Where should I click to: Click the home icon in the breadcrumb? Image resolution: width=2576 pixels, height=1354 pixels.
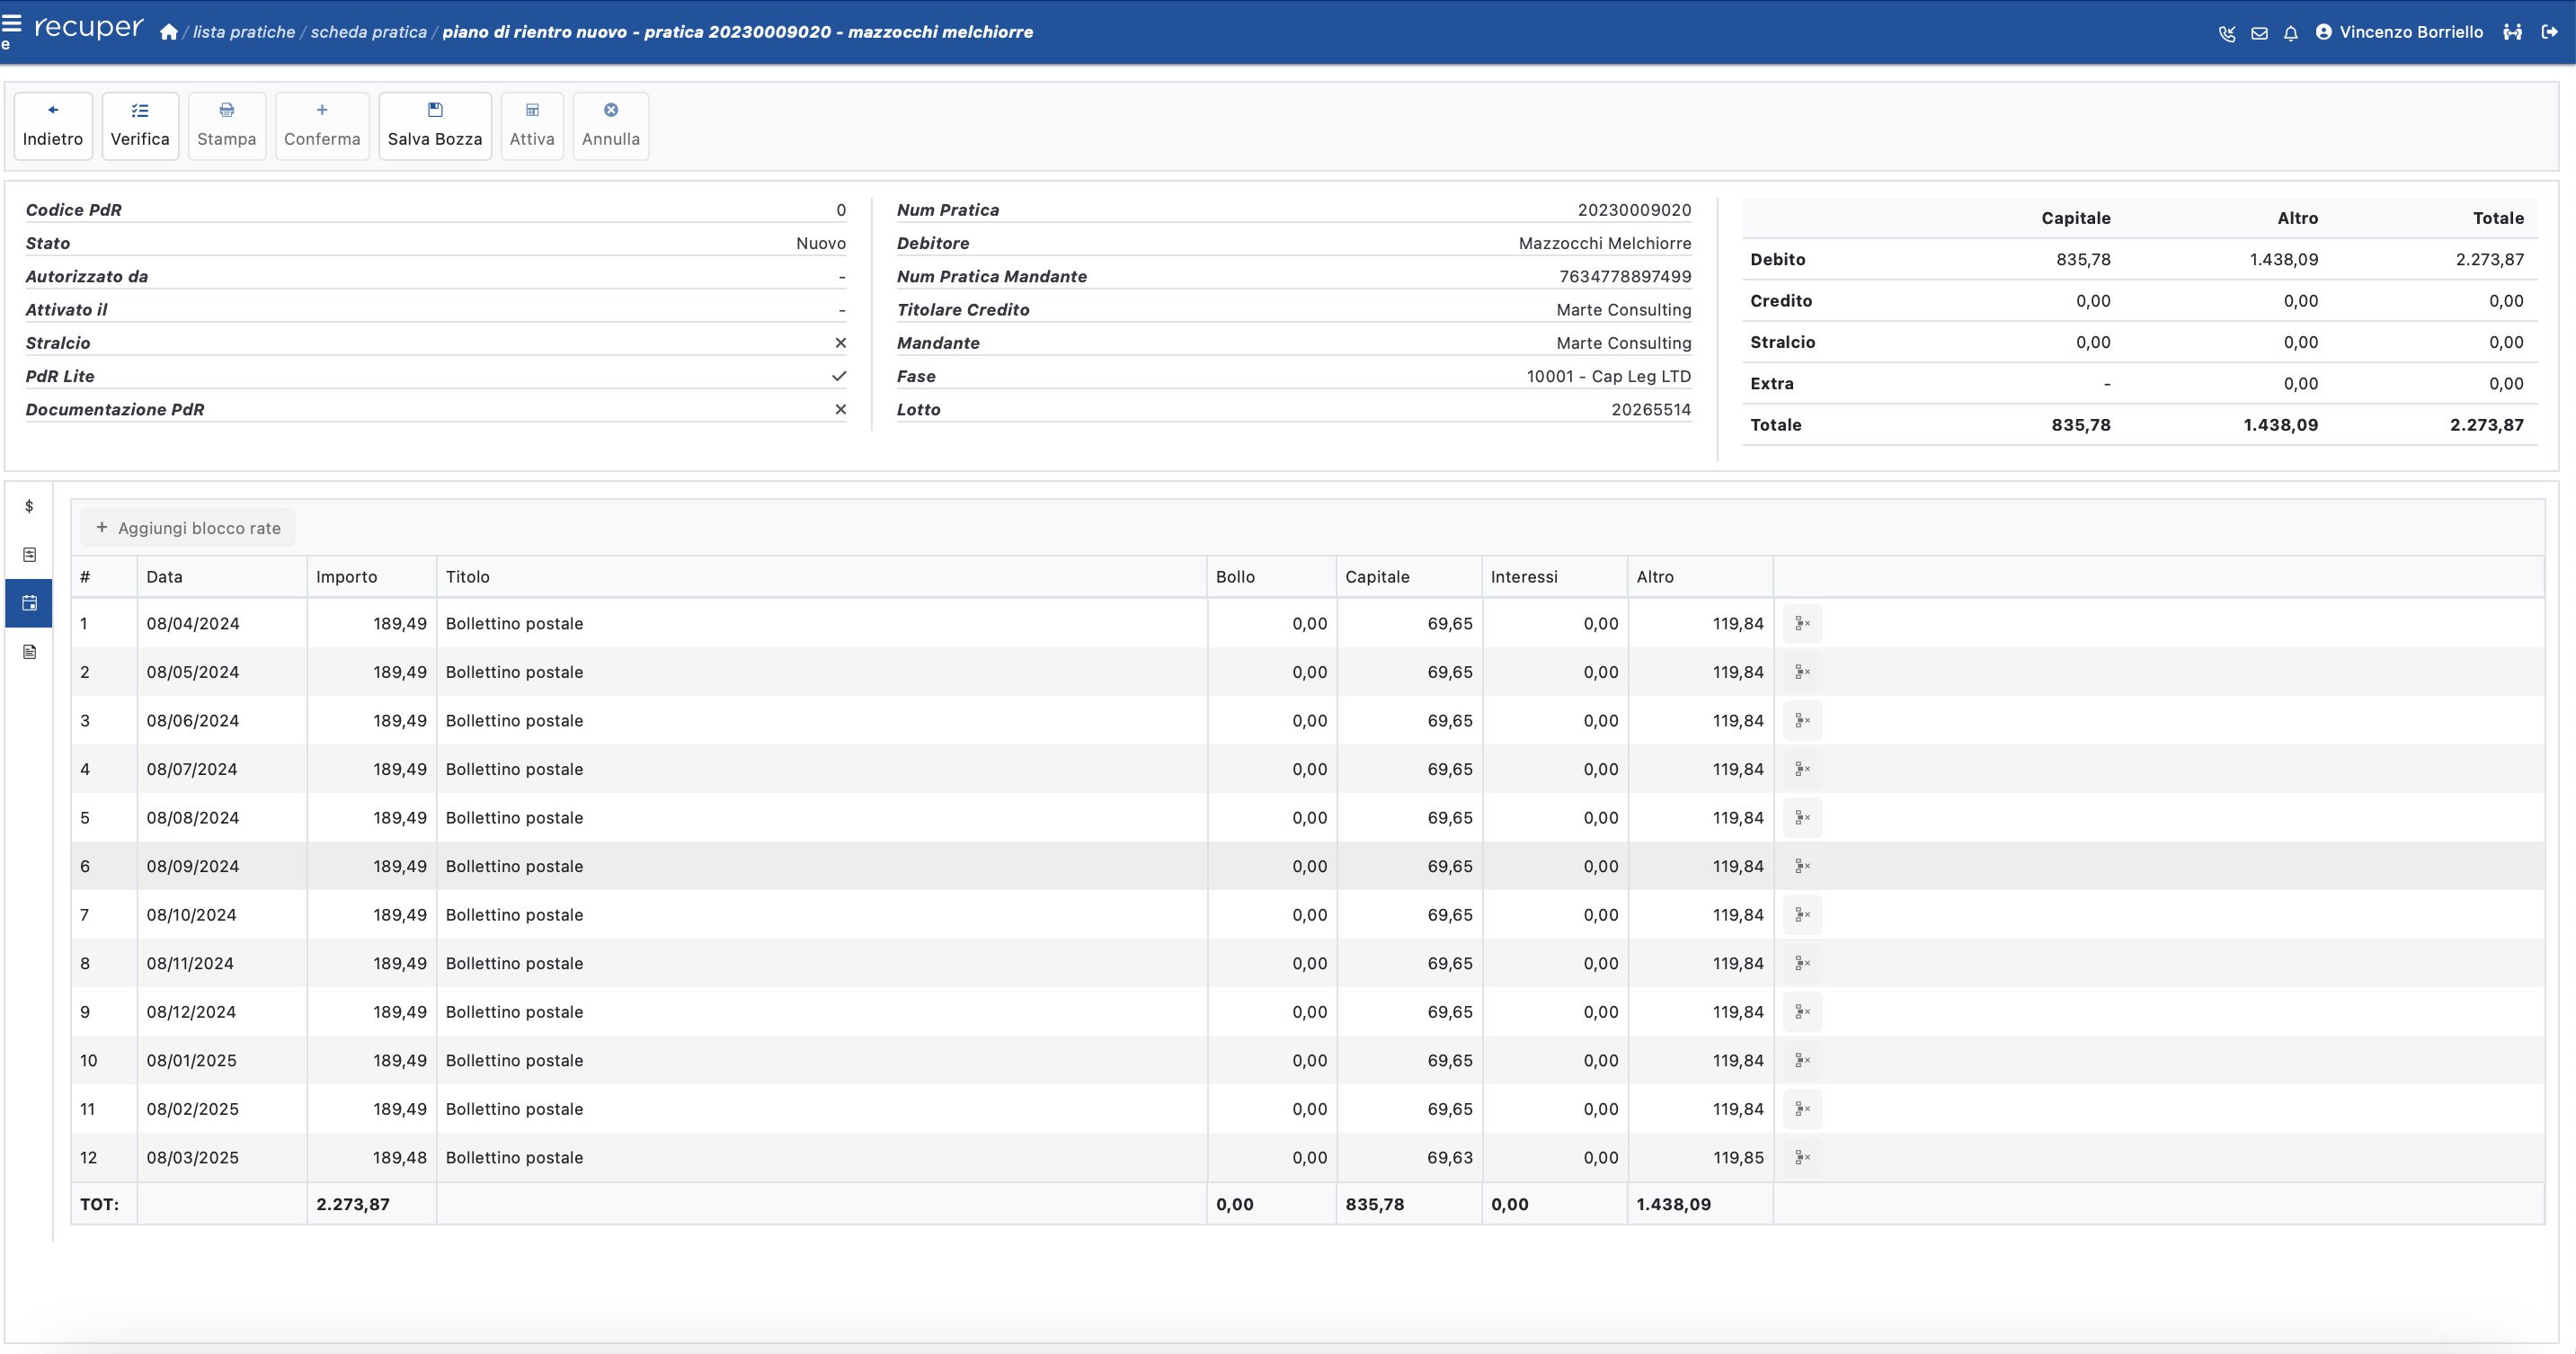(x=169, y=32)
